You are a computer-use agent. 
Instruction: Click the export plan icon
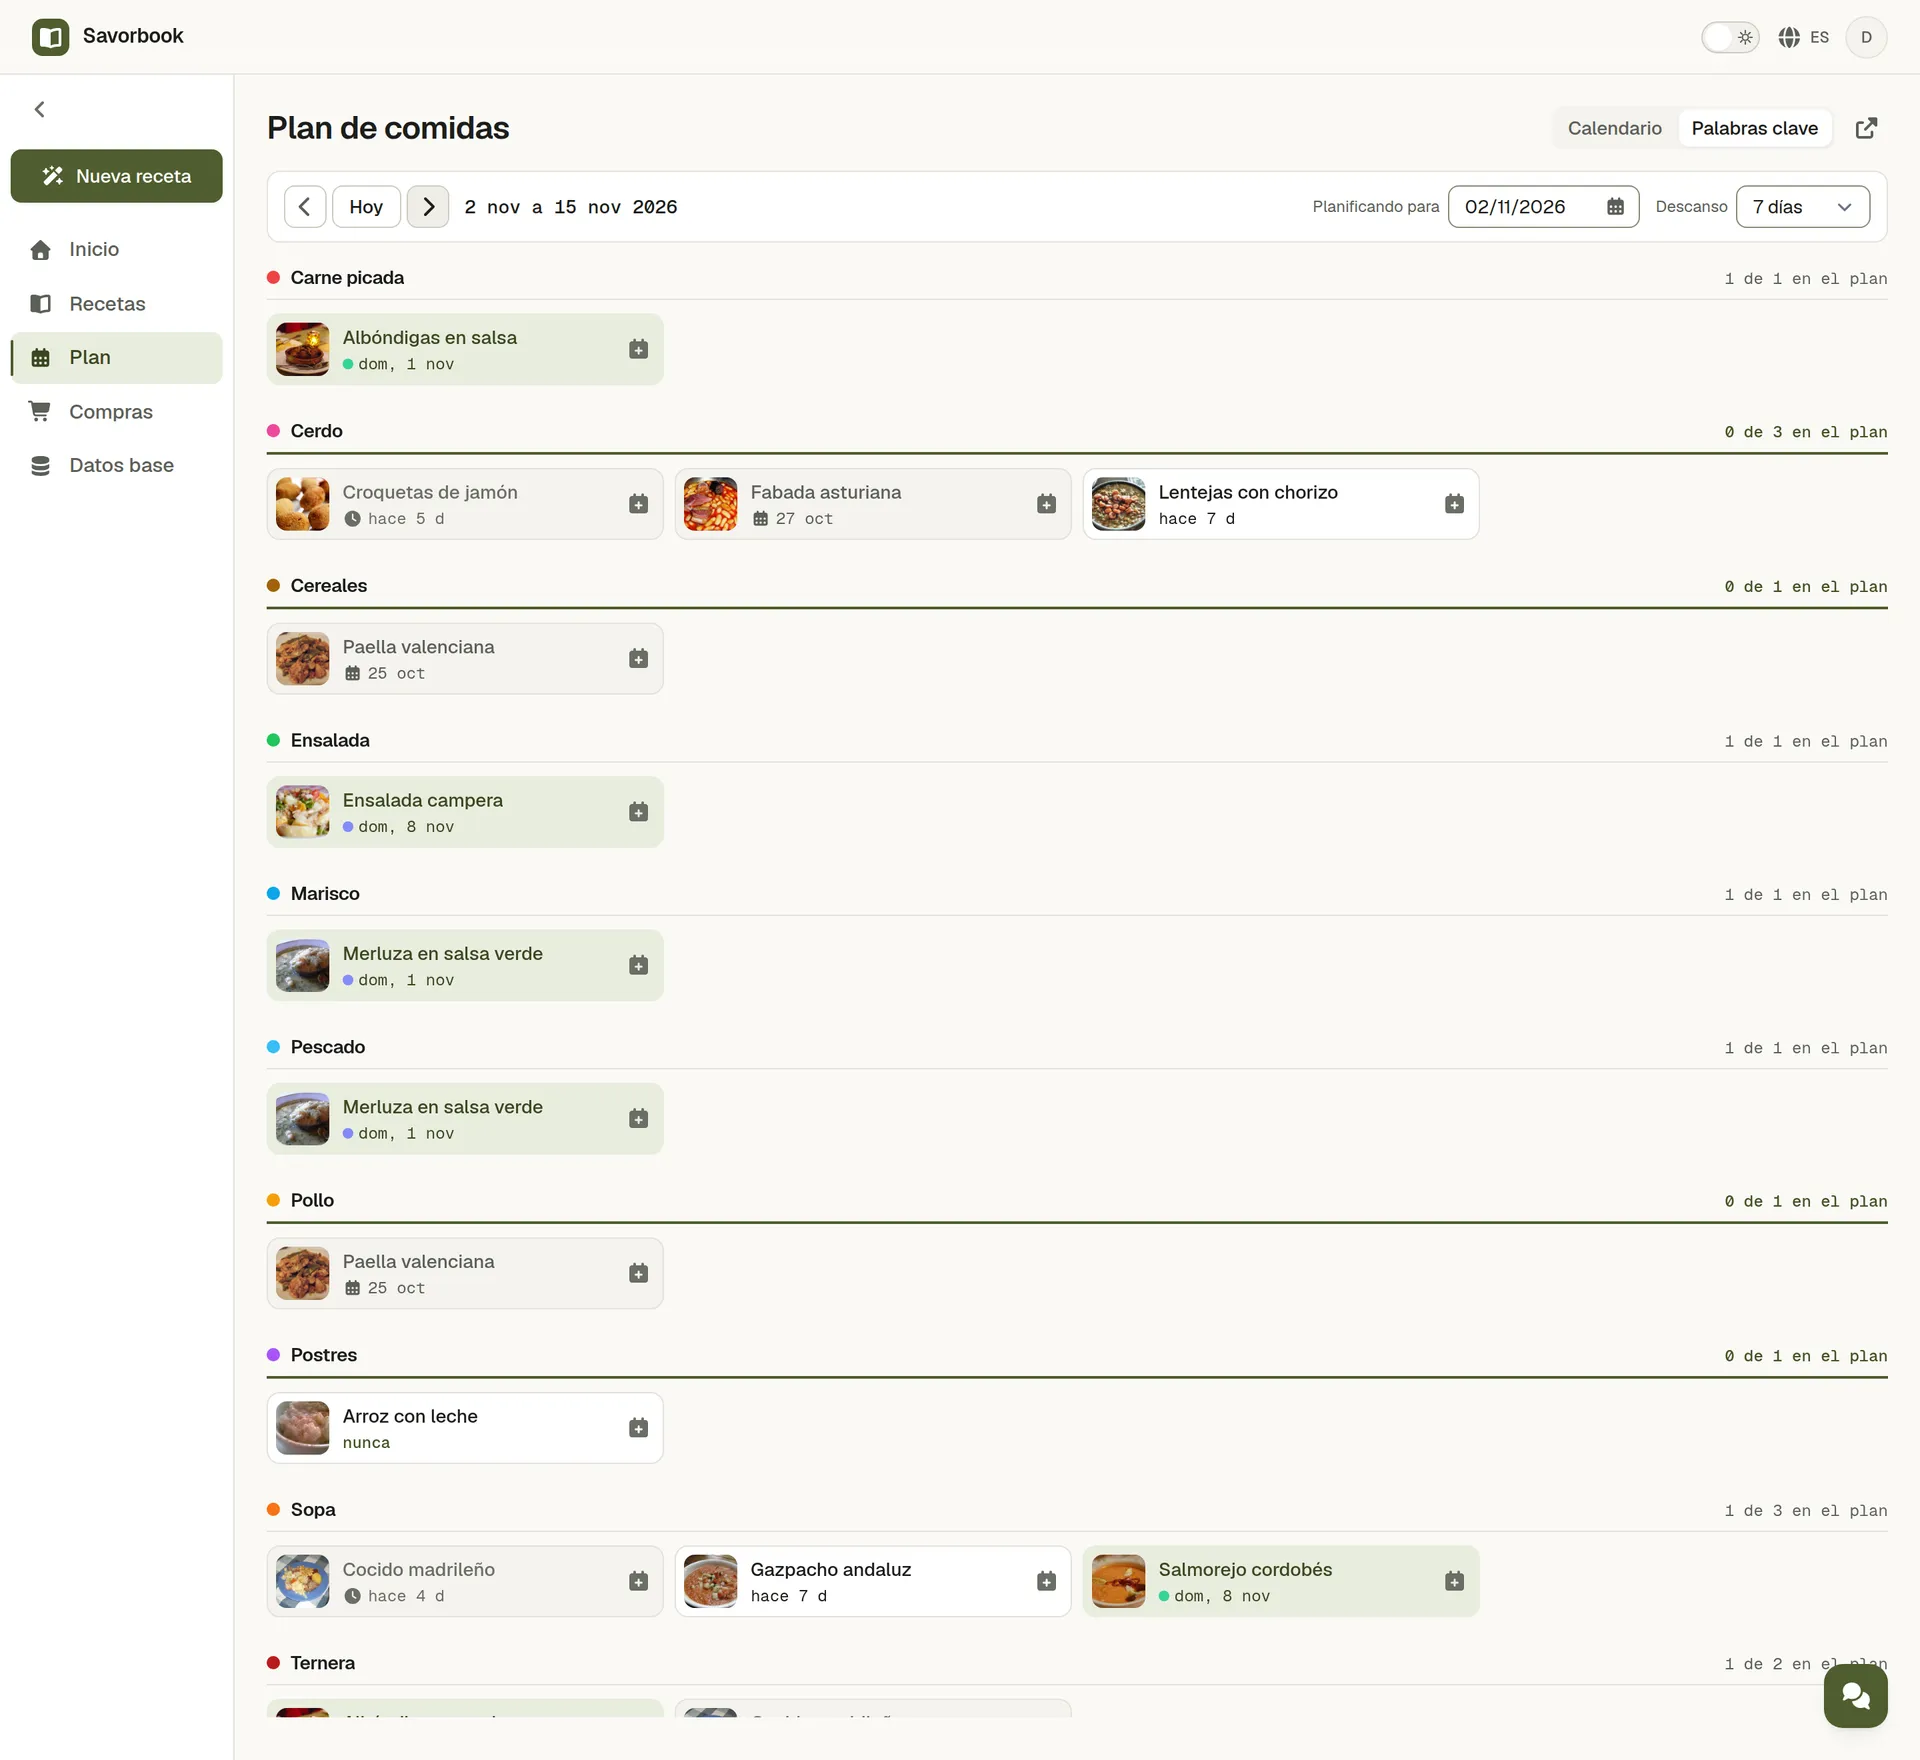pyautogui.click(x=1866, y=128)
